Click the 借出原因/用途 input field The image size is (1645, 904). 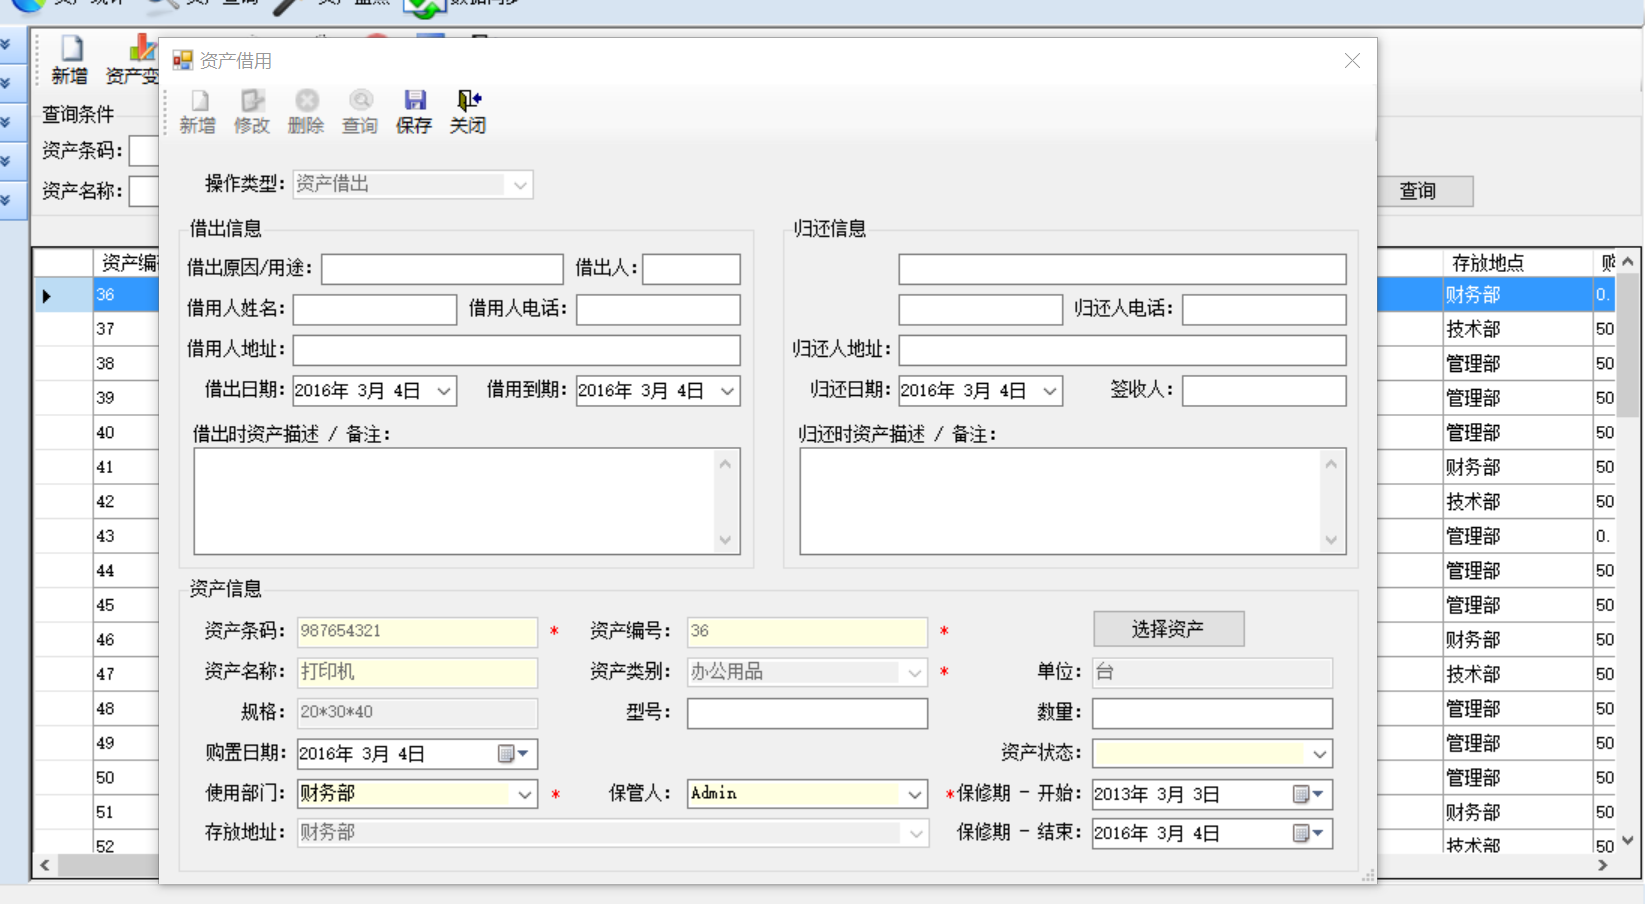(442, 269)
